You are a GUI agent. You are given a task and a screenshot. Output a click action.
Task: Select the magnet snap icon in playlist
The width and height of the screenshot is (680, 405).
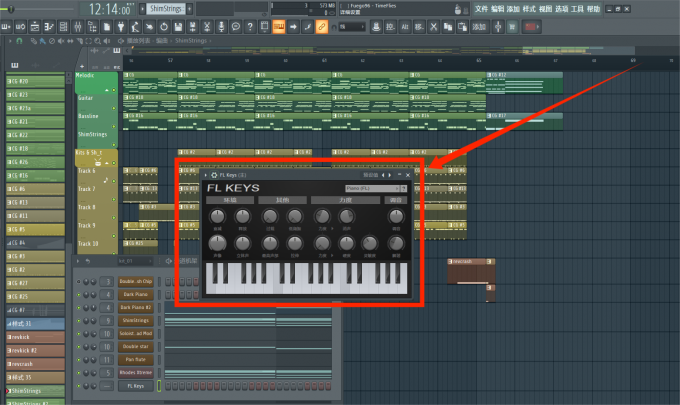click(x=19, y=41)
